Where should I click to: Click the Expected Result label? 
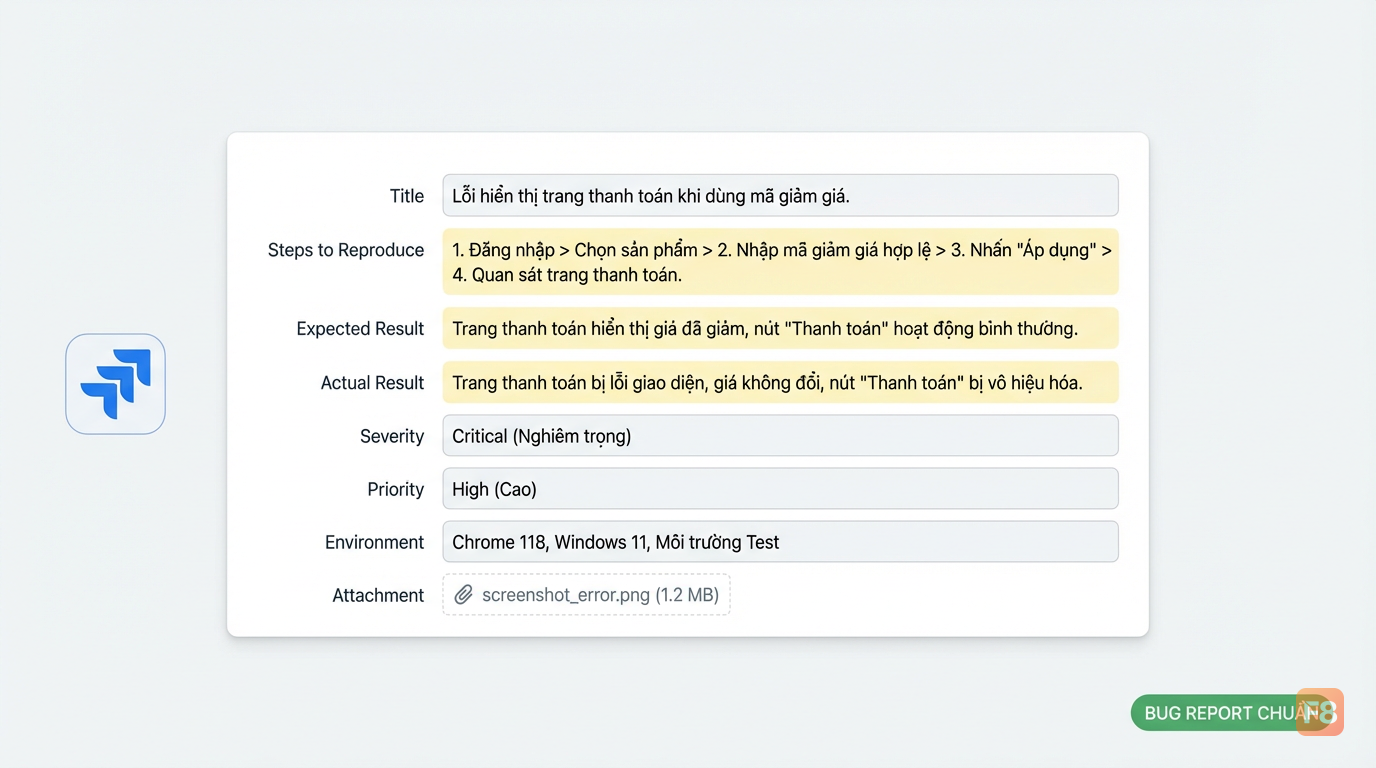[360, 329]
